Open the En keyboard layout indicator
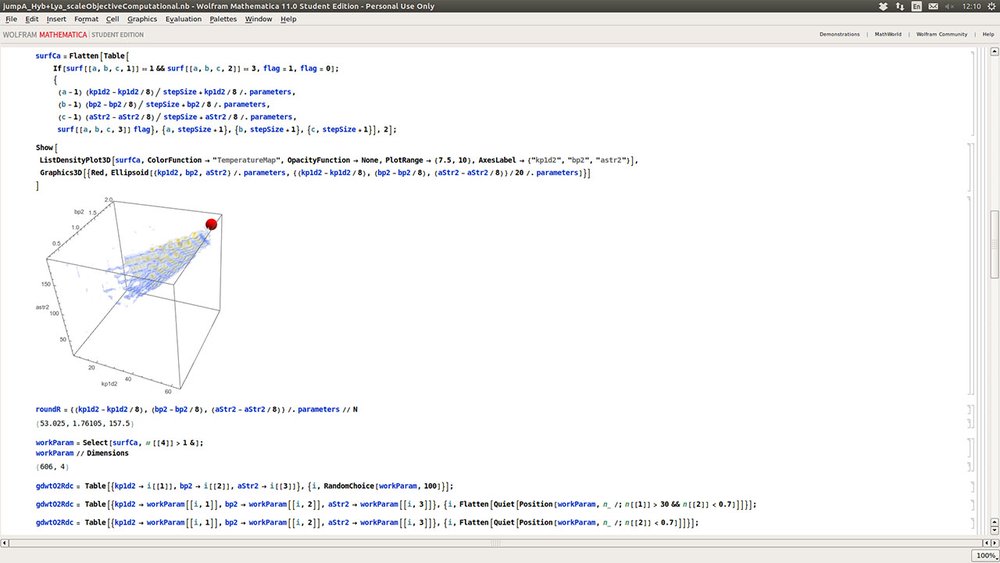The width and height of the screenshot is (1000, 563). (916, 6)
